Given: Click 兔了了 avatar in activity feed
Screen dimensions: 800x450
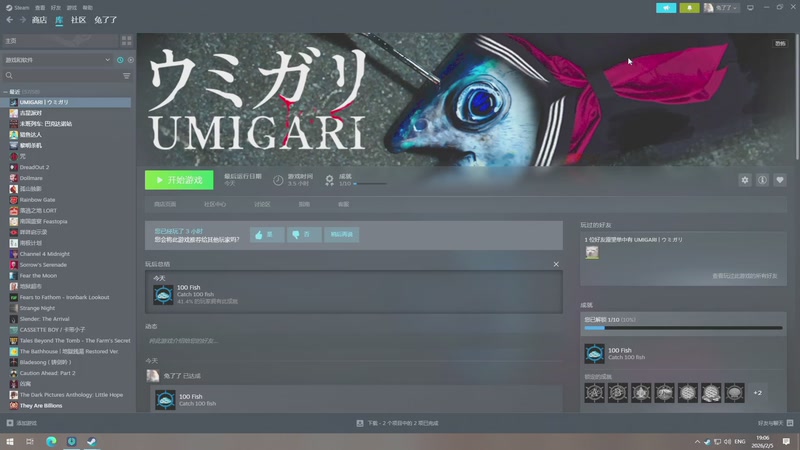Looking at the screenshot, I should click(153, 376).
